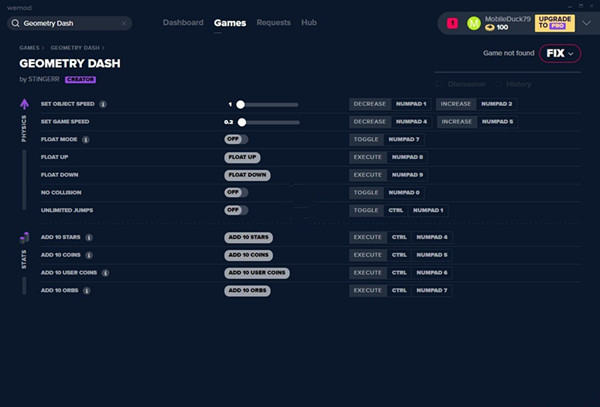
Task: Click the Add 10 Stars button
Action: tap(248, 237)
